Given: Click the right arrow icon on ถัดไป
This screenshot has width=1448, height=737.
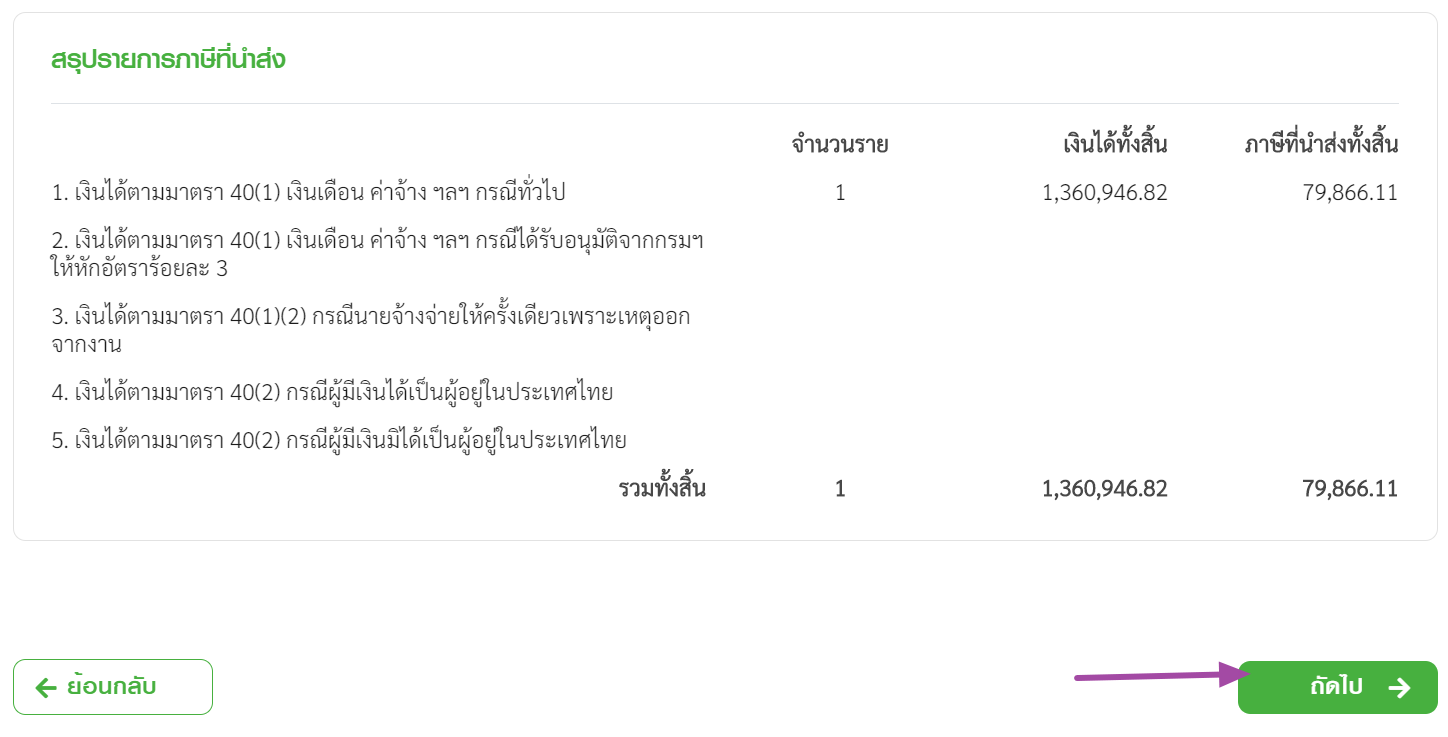Looking at the screenshot, I should tap(1399, 688).
